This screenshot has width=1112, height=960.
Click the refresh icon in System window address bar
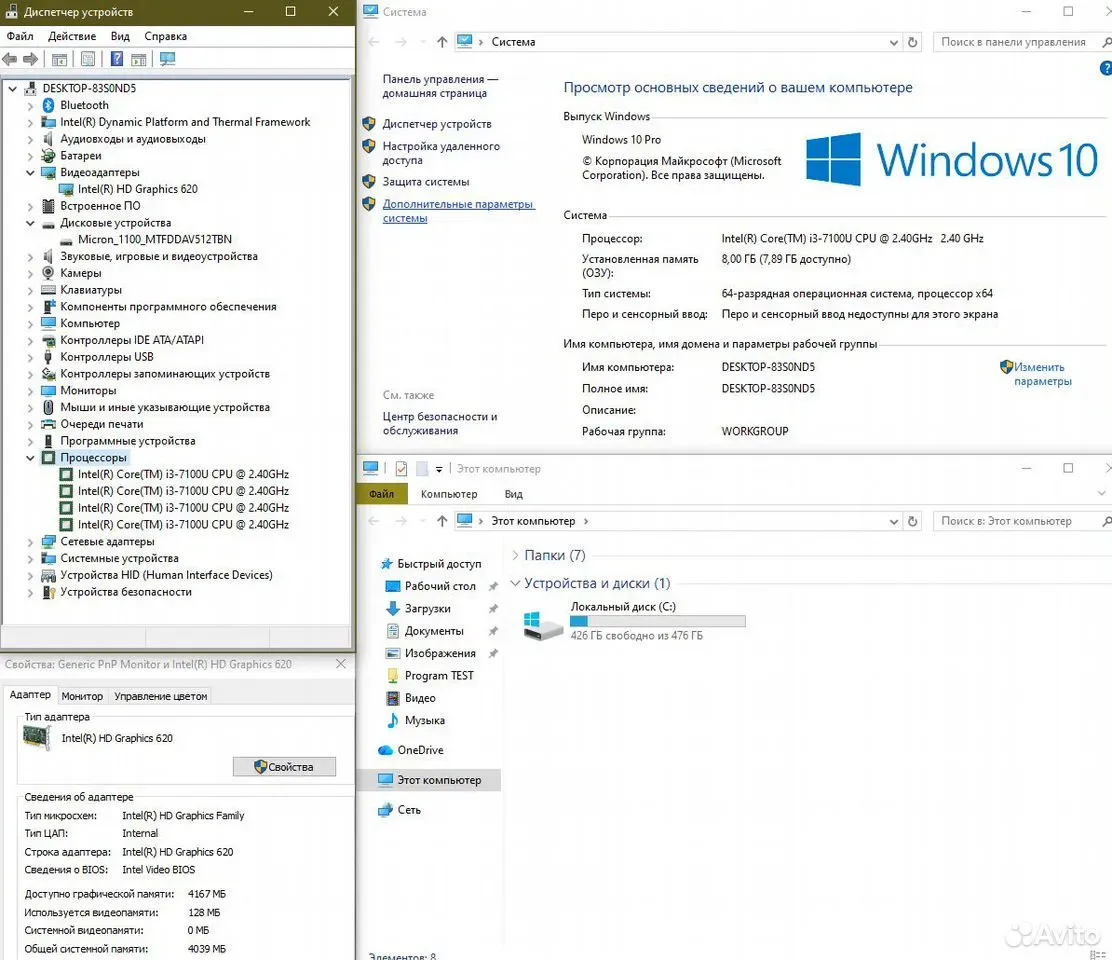913,43
